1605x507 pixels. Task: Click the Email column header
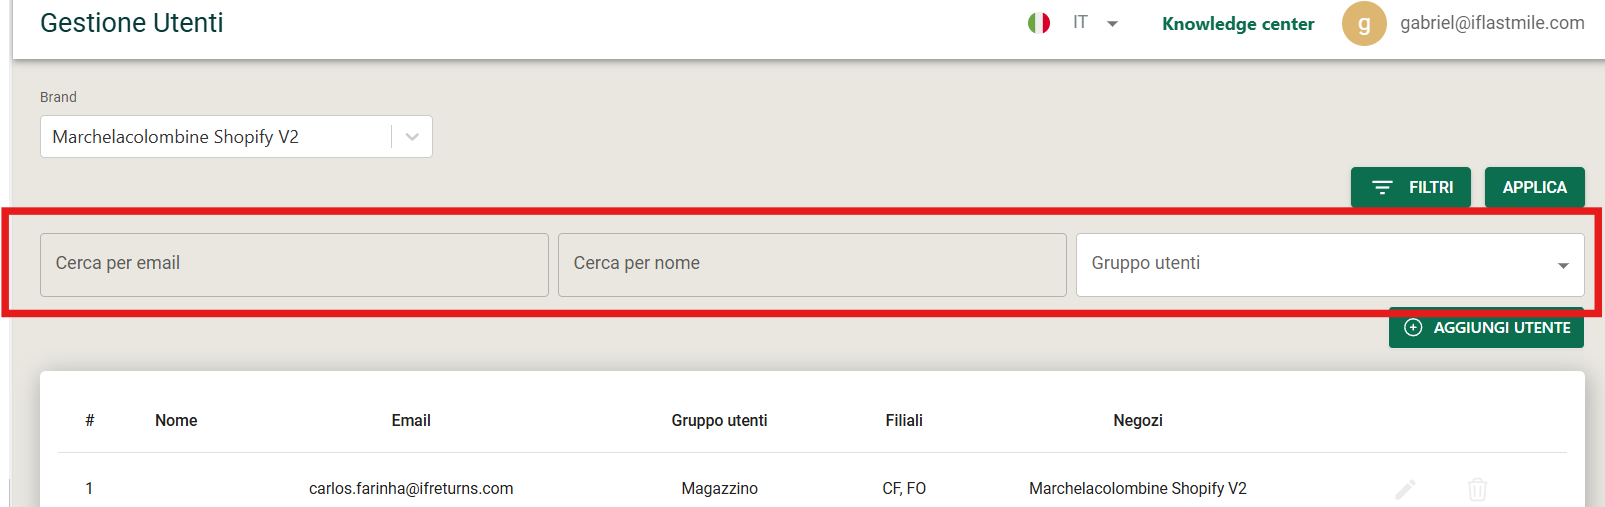[x=411, y=421]
